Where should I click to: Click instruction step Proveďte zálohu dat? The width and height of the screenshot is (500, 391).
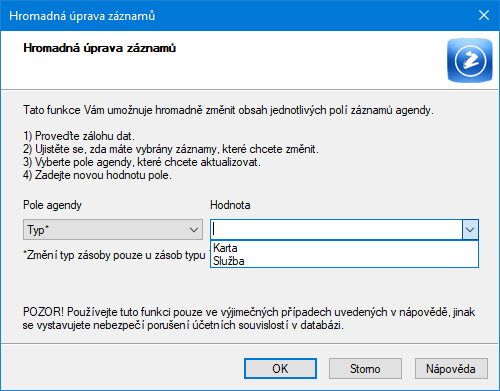[x=79, y=136]
